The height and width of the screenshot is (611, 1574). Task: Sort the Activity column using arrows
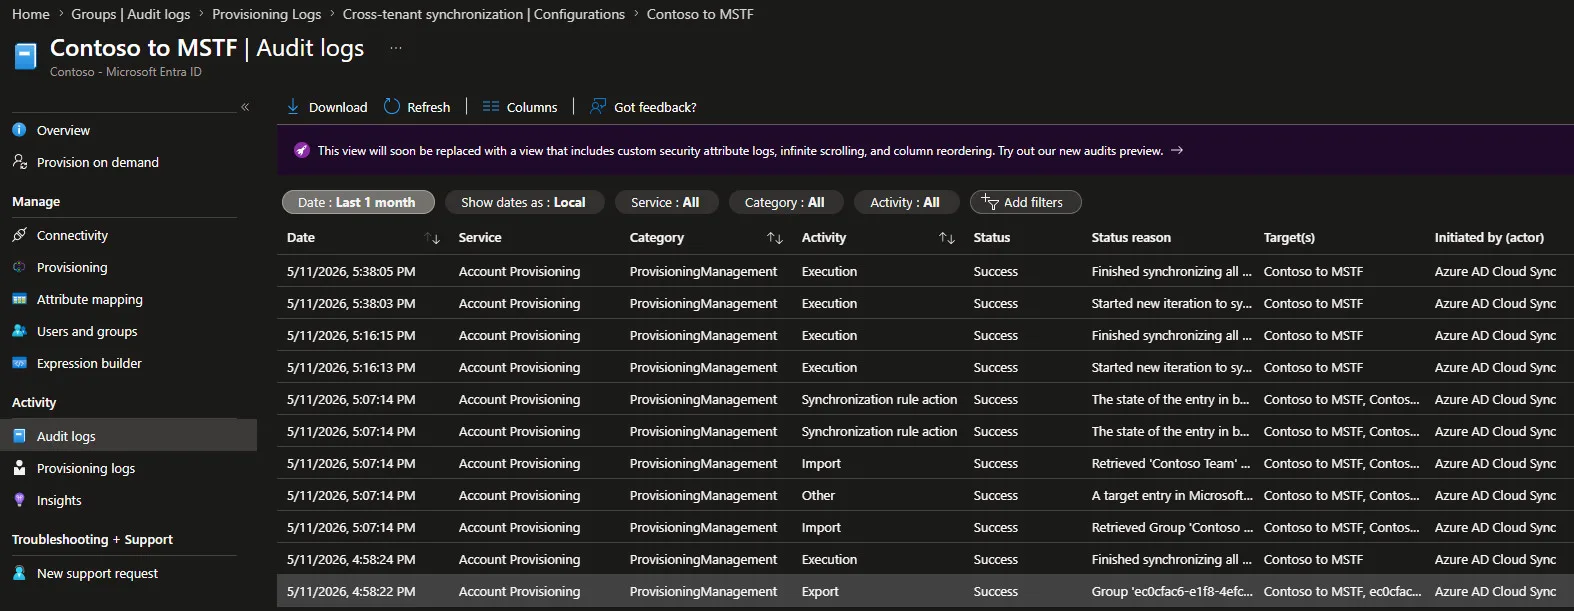(947, 238)
